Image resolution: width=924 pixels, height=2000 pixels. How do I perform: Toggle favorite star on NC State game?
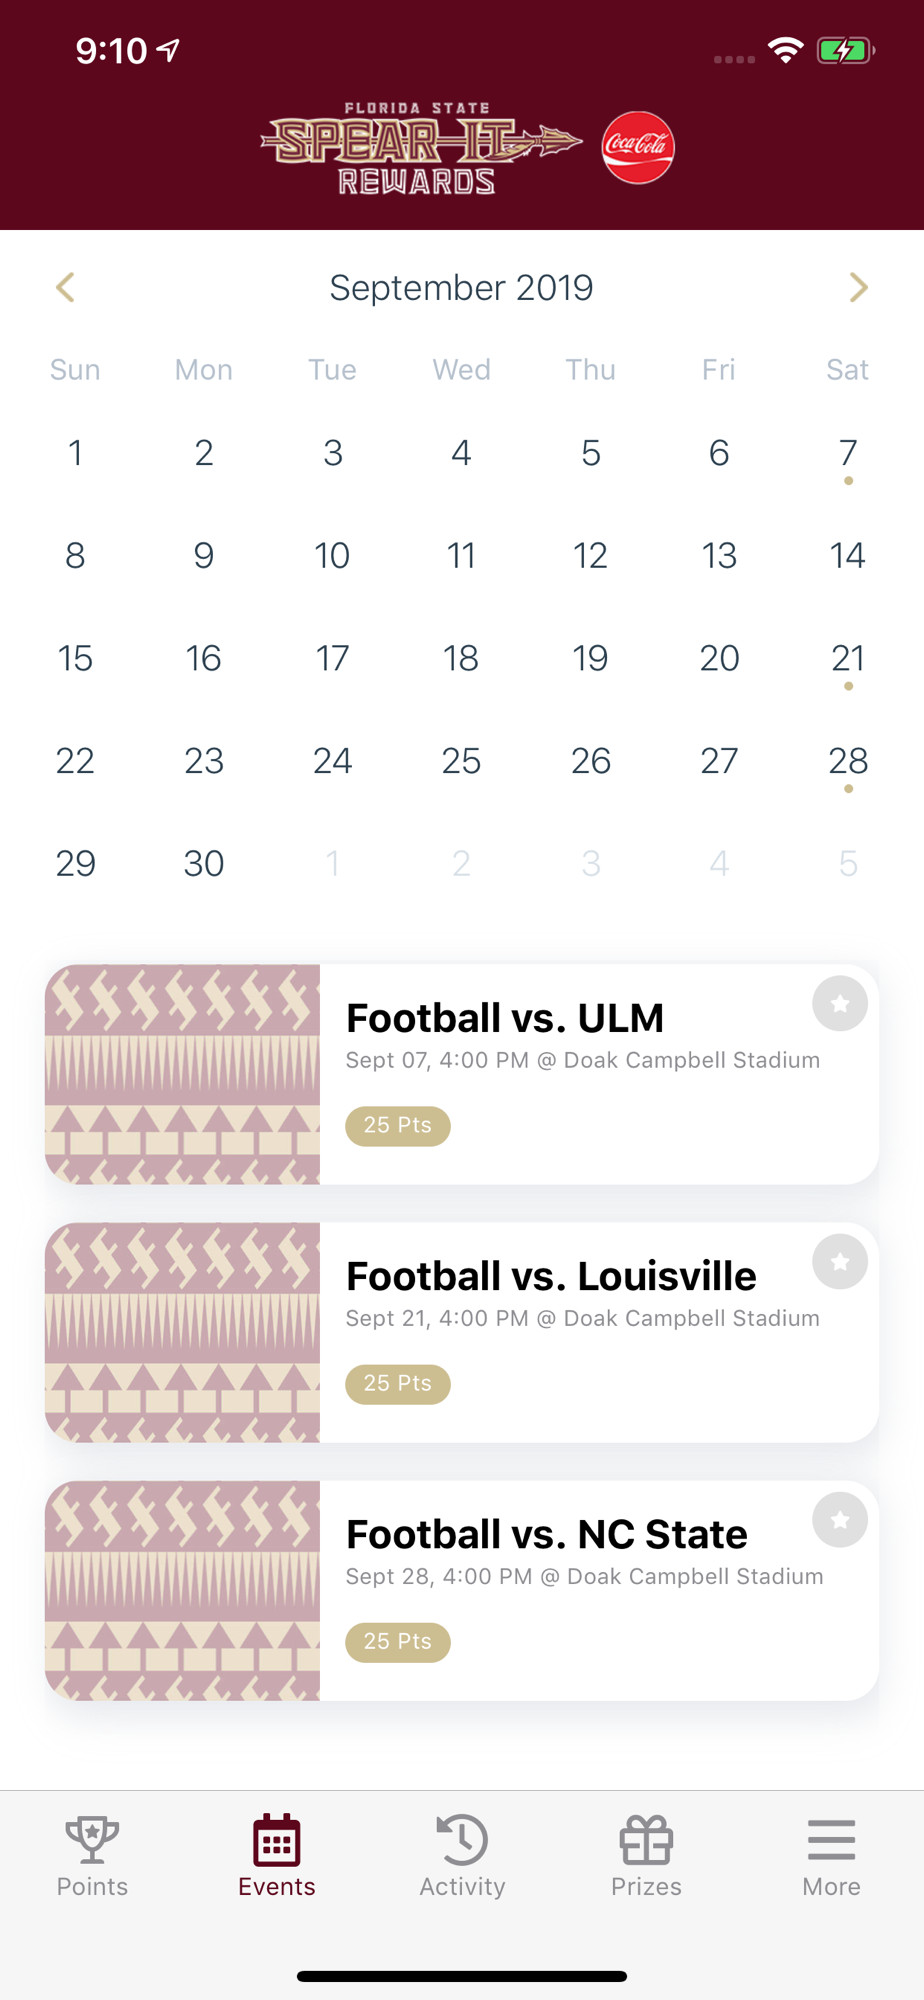[x=840, y=1519]
